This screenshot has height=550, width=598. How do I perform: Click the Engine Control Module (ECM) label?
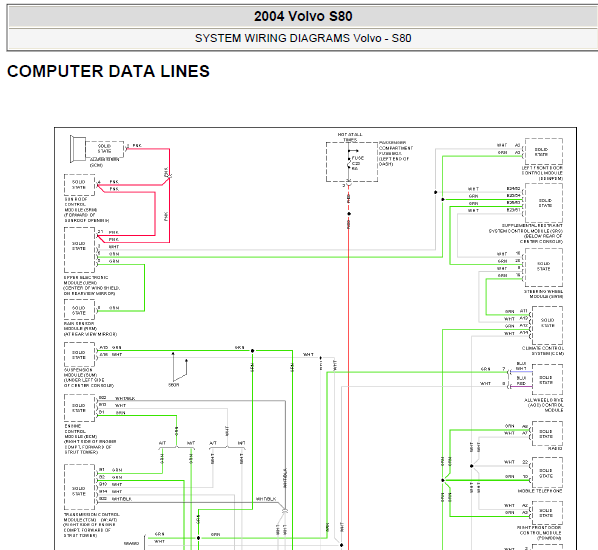(x=90, y=439)
